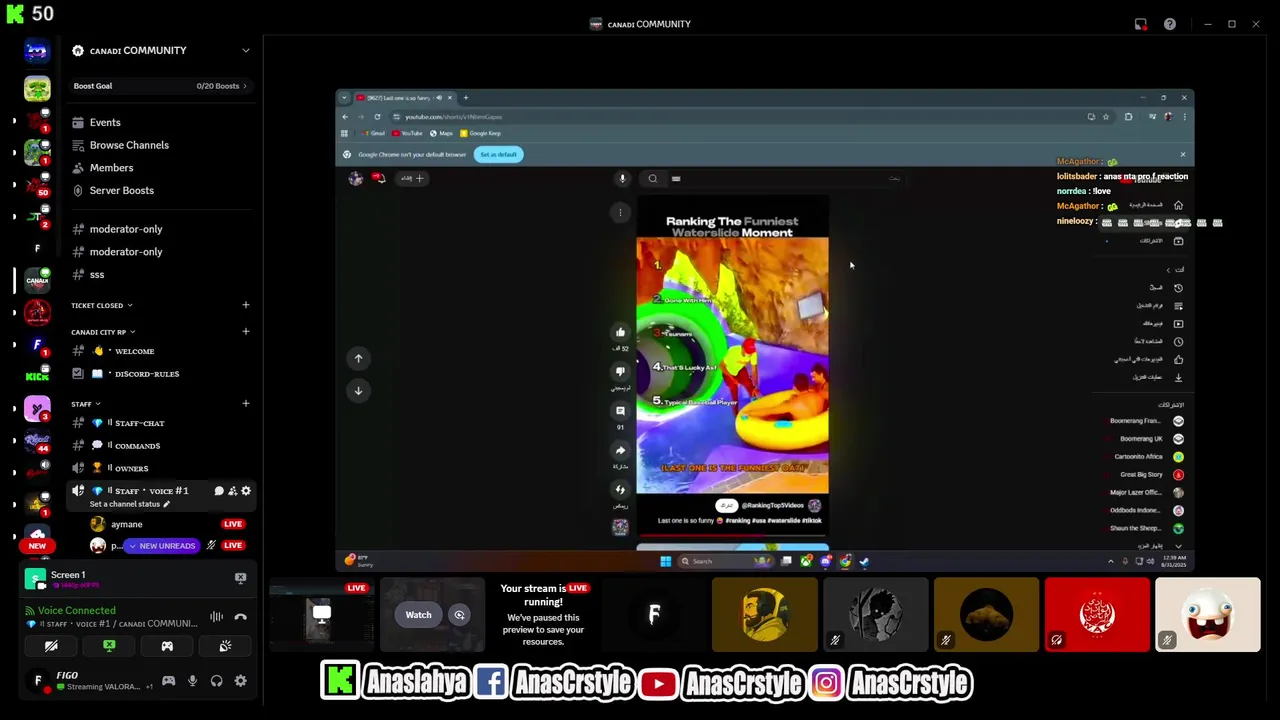1280x720 pixels.
Task: Click invite icon on STAFF VOICE #1
Action: (x=233, y=491)
